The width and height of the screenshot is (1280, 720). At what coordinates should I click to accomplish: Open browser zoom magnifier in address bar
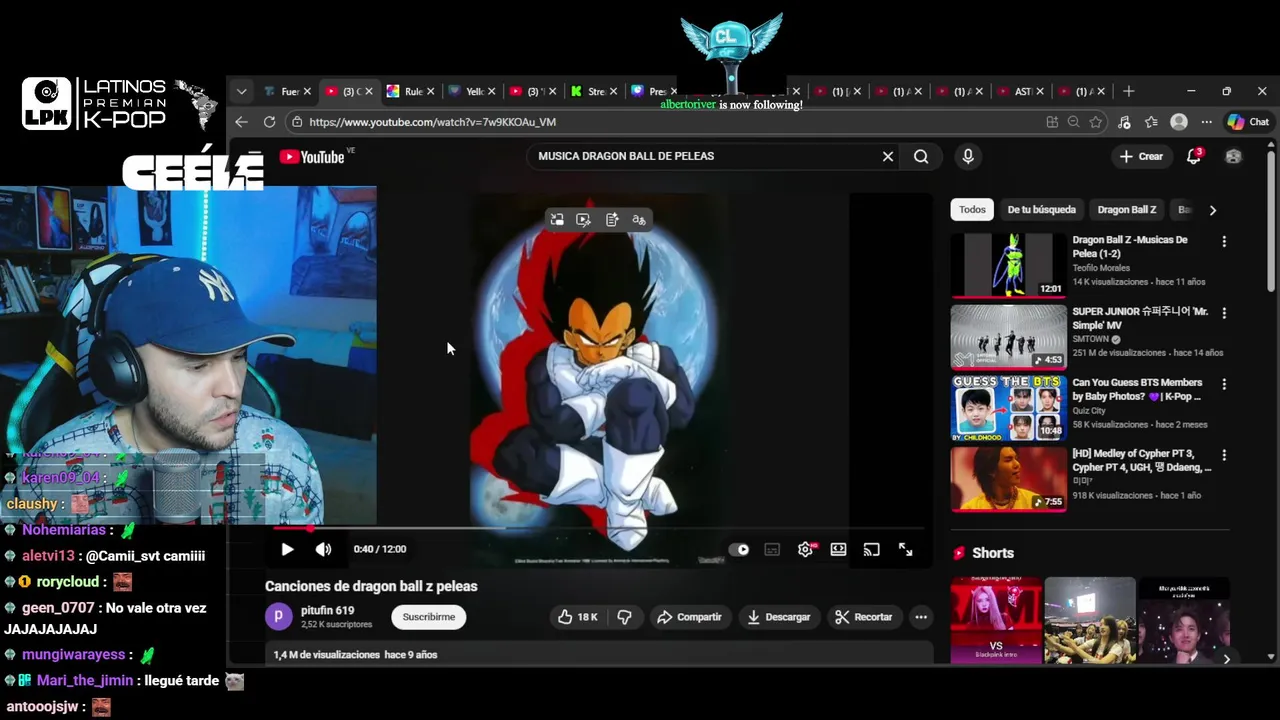point(1074,122)
